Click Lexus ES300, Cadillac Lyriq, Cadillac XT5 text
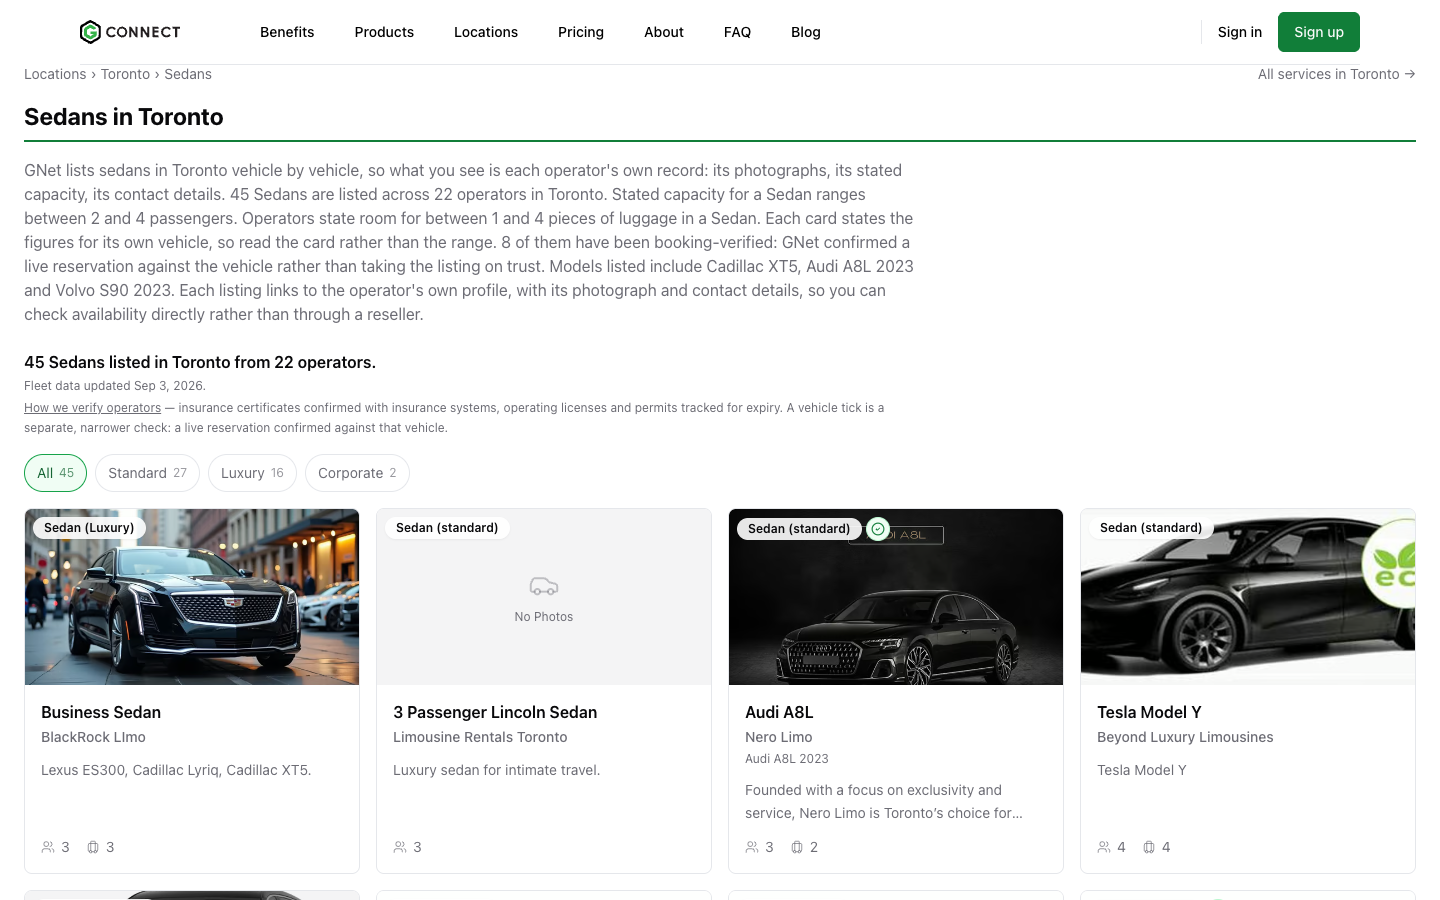 coord(176,770)
